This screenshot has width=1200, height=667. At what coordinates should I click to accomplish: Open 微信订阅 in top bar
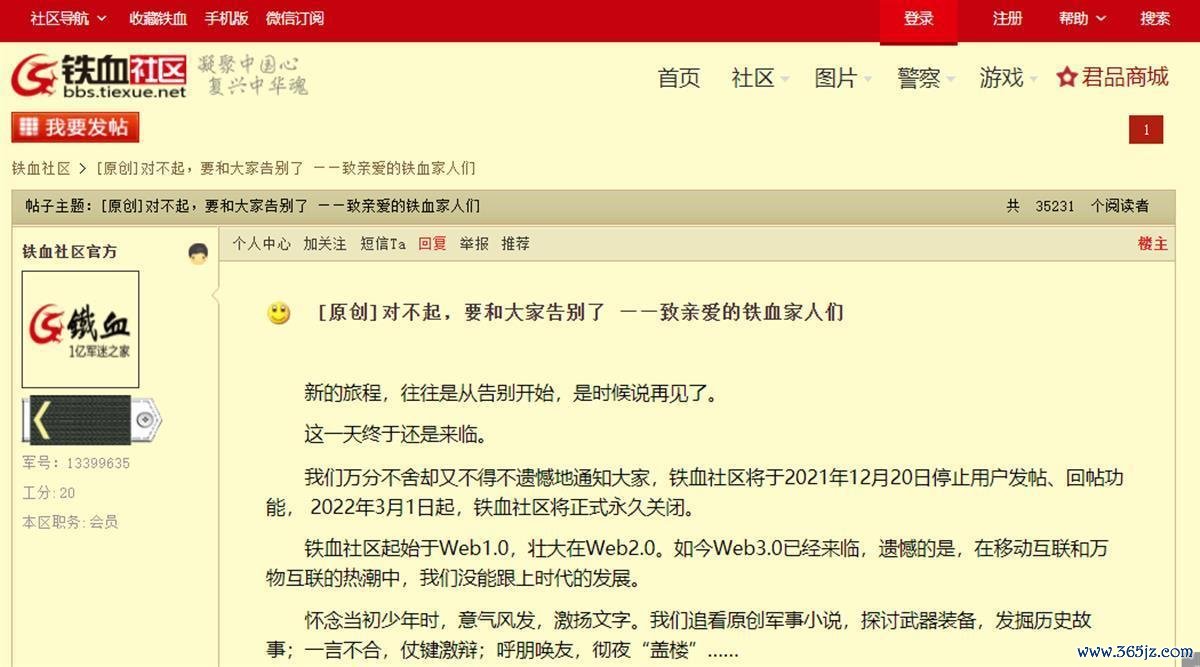[x=295, y=18]
